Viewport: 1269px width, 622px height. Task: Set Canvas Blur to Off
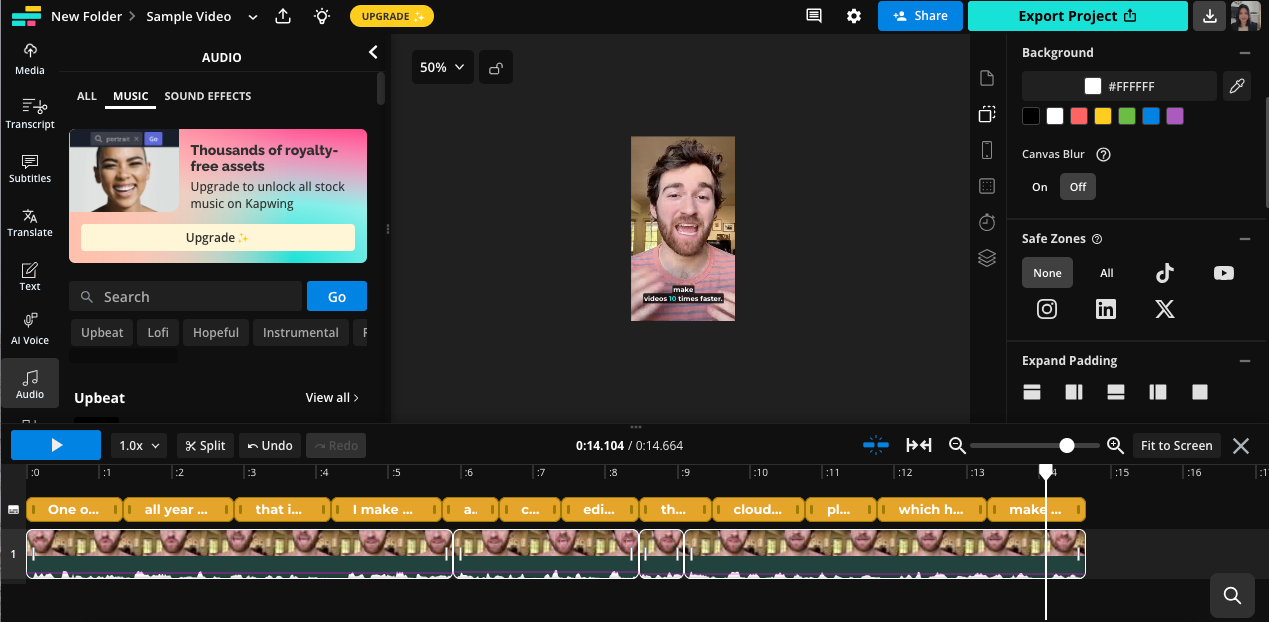tap(1078, 187)
